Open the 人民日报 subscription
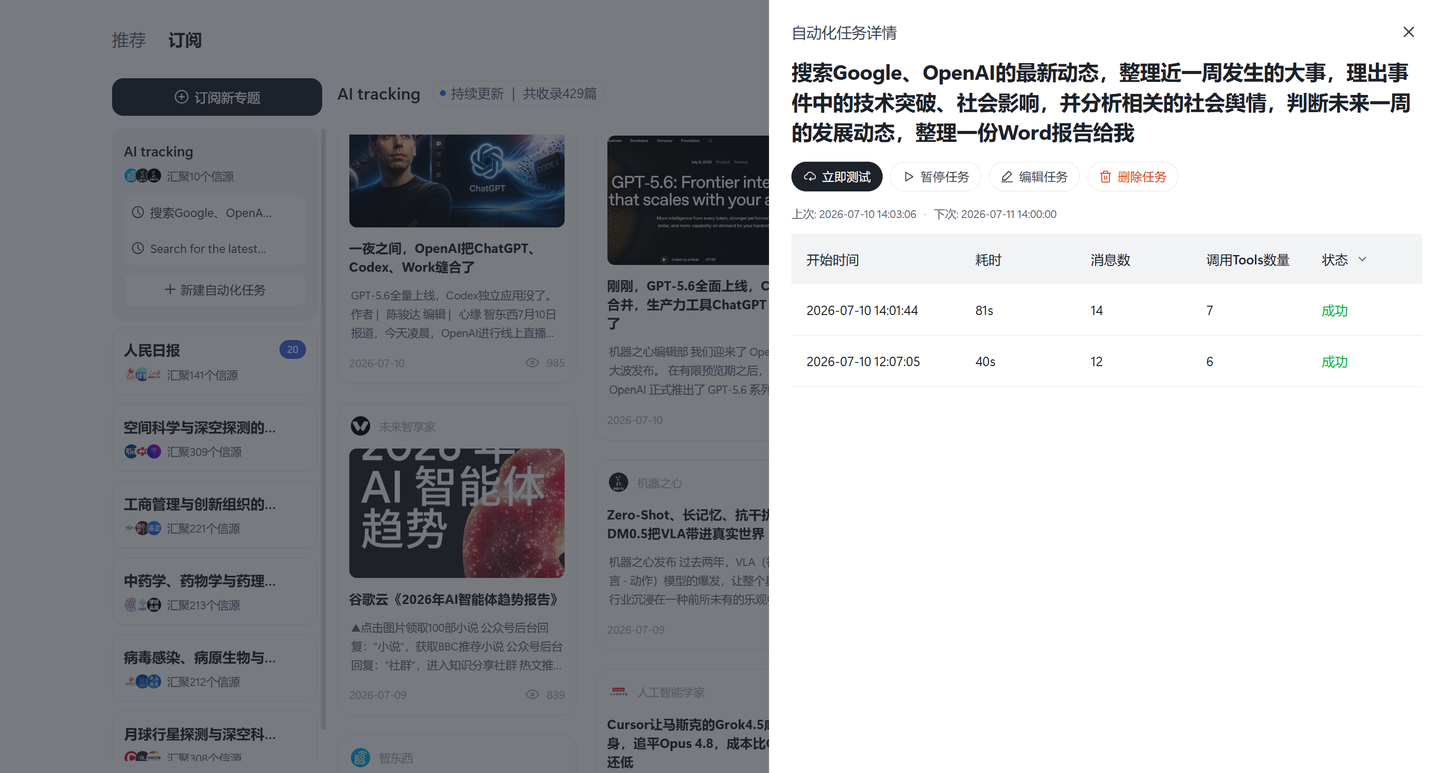Image resolution: width=1440 pixels, height=773 pixels. 215,361
